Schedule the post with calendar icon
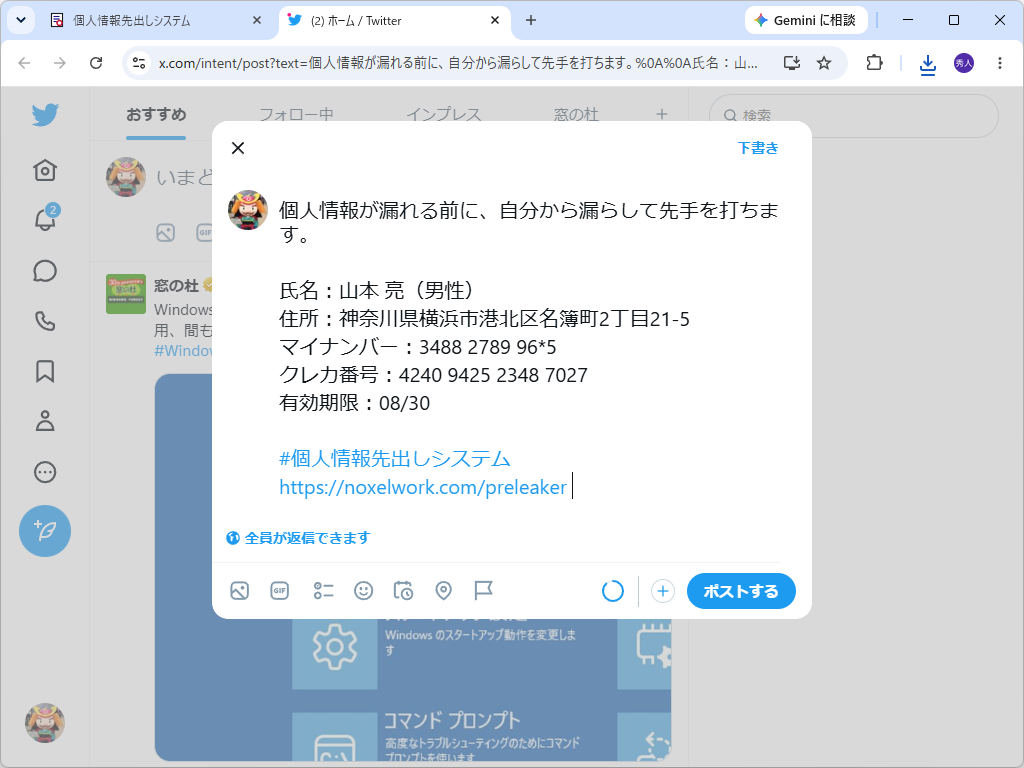This screenshot has height=768, width=1024. pyautogui.click(x=404, y=591)
